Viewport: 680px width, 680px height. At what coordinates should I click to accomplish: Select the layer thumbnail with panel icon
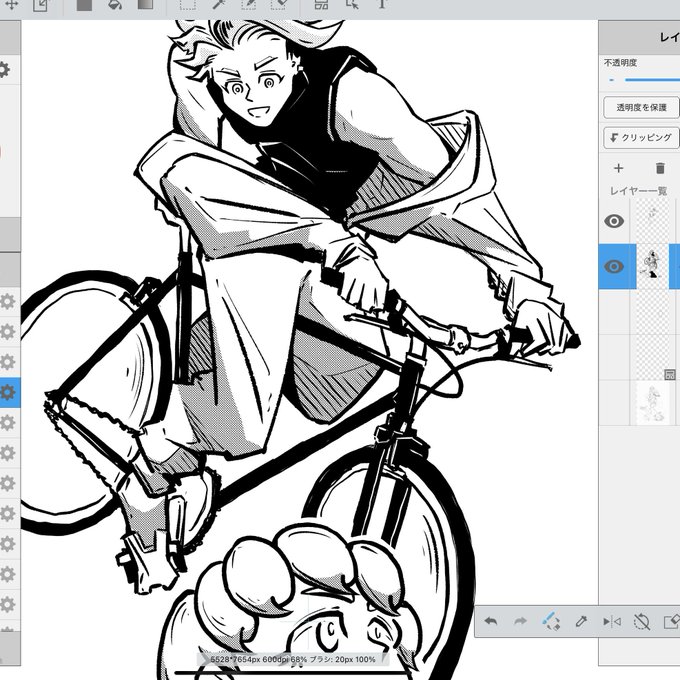click(654, 357)
